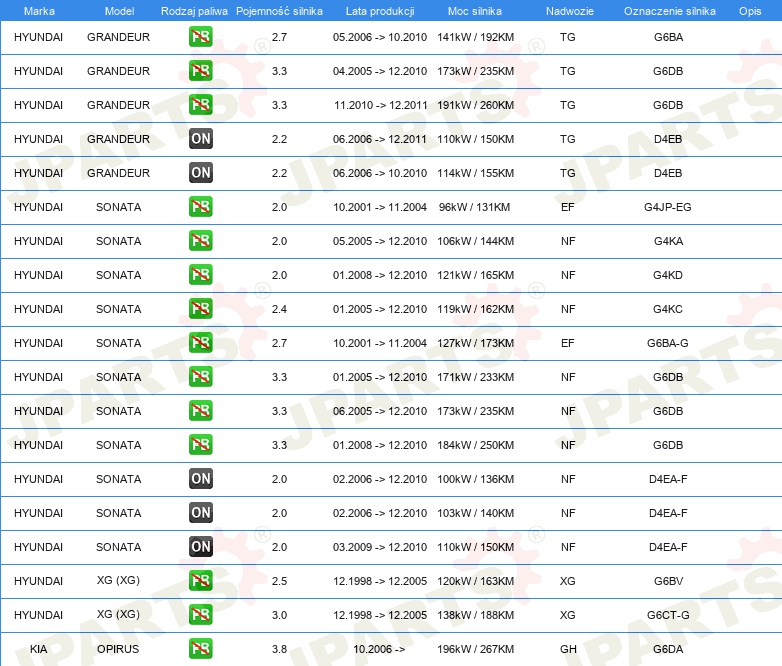Click the ON diesel icon for Sonata 103kW
The image size is (782, 666).
coord(200,512)
